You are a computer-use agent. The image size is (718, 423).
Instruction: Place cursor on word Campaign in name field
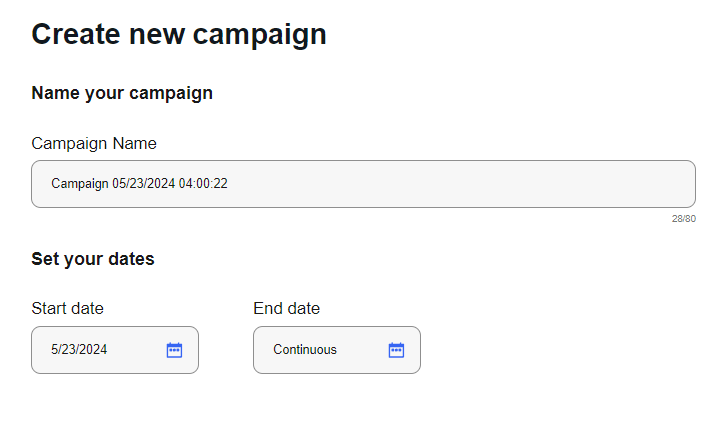click(x=80, y=184)
